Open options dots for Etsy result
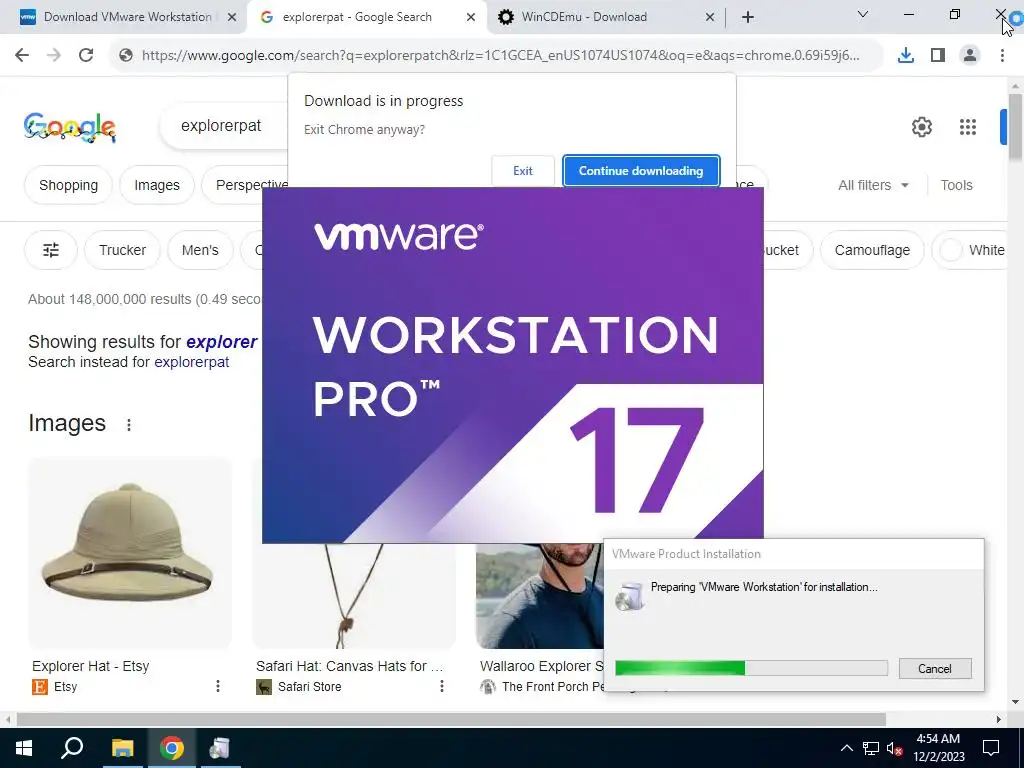 (x=217, y=686)
